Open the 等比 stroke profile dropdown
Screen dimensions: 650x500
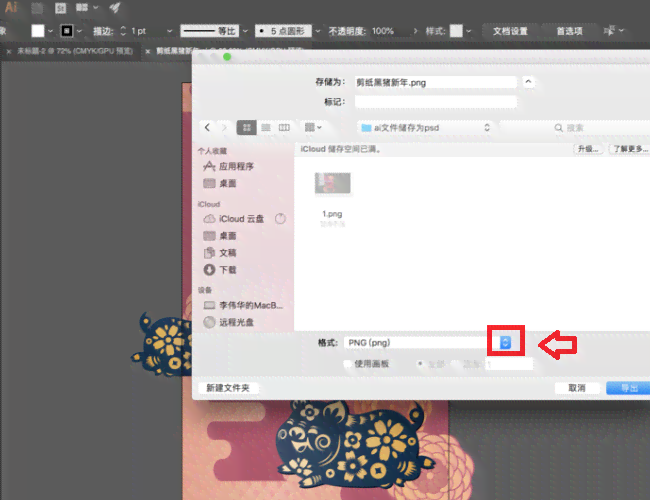click(245, 31)
